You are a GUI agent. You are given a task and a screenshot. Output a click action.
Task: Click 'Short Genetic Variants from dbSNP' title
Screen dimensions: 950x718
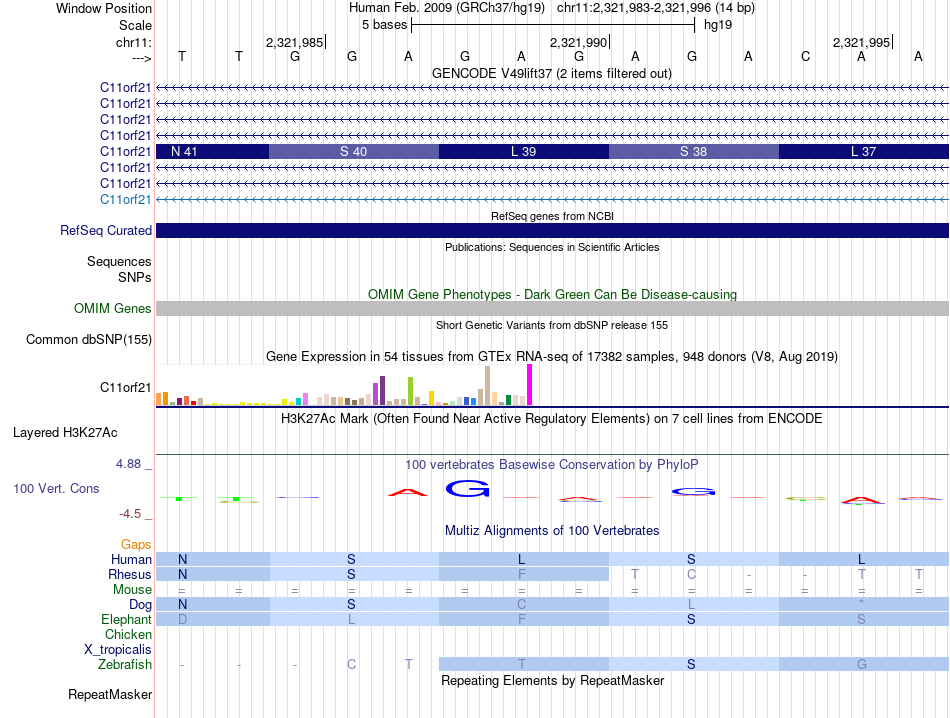pos(552,325)
